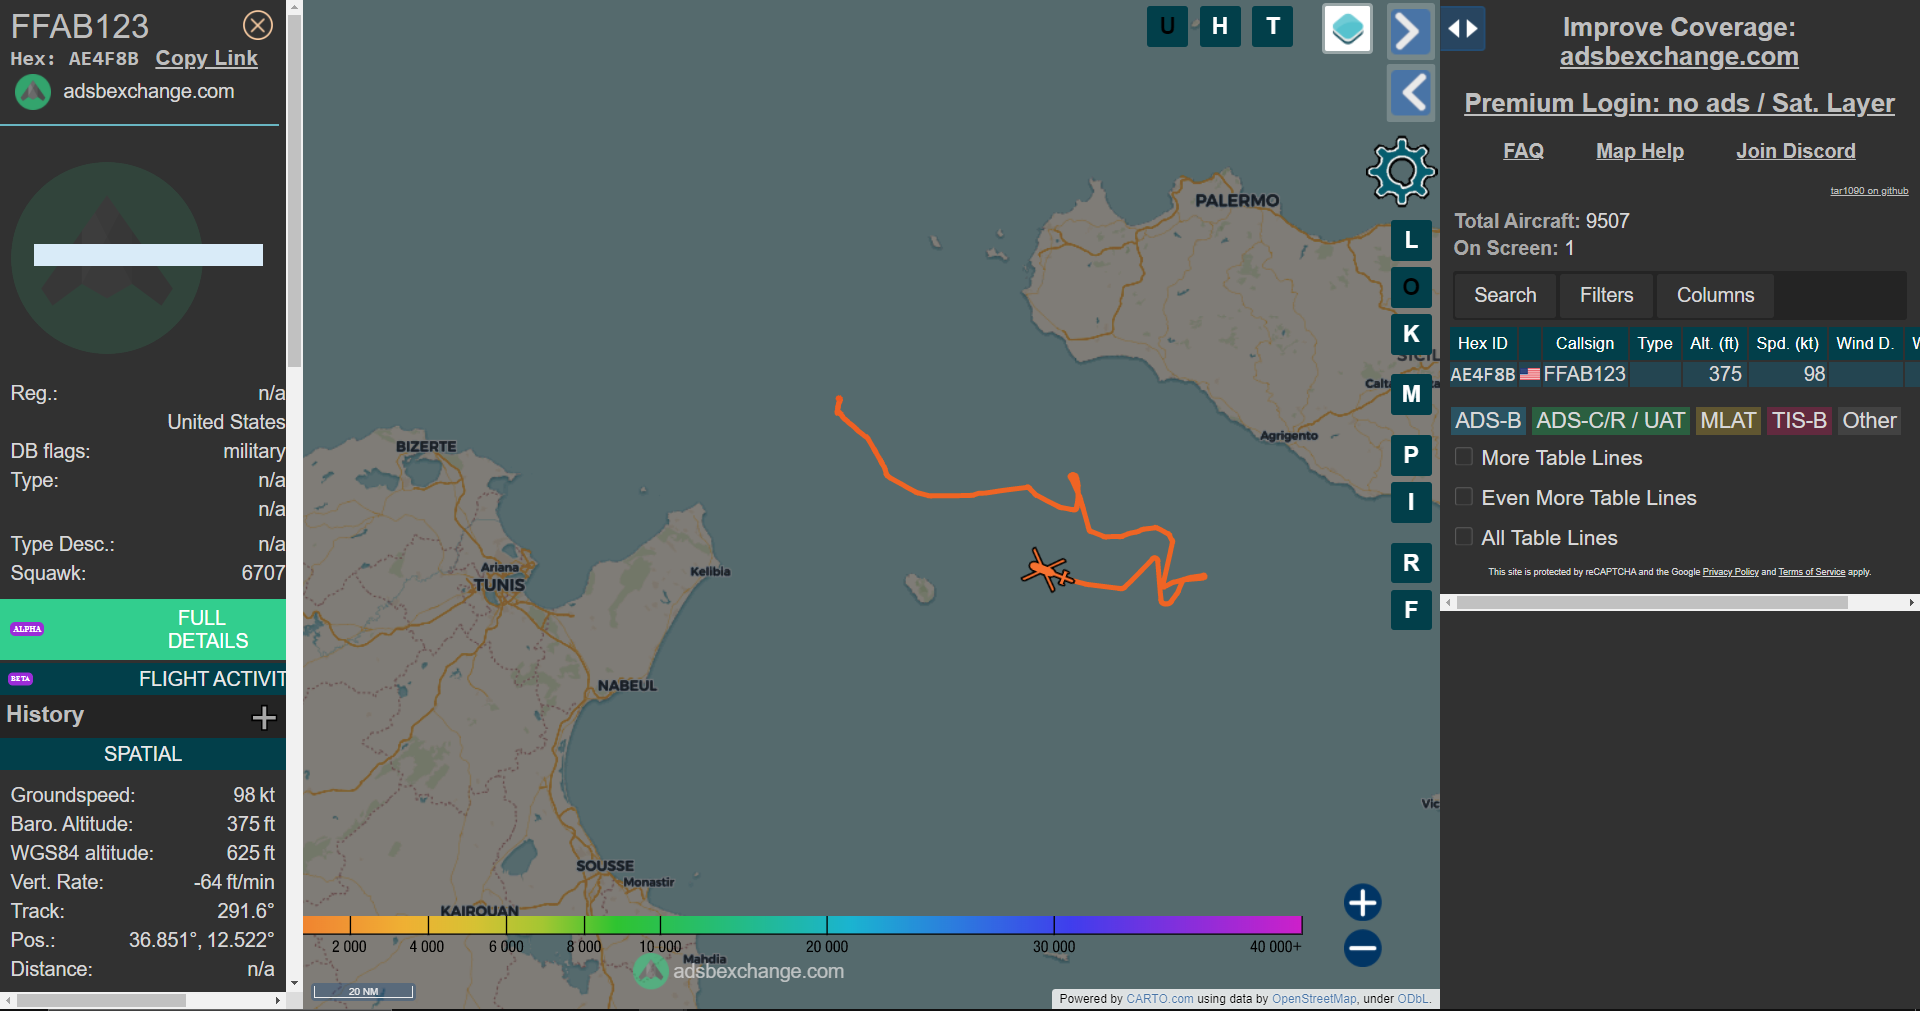Open the Search tab
1920x1011 pixels.
(1505, 296)
